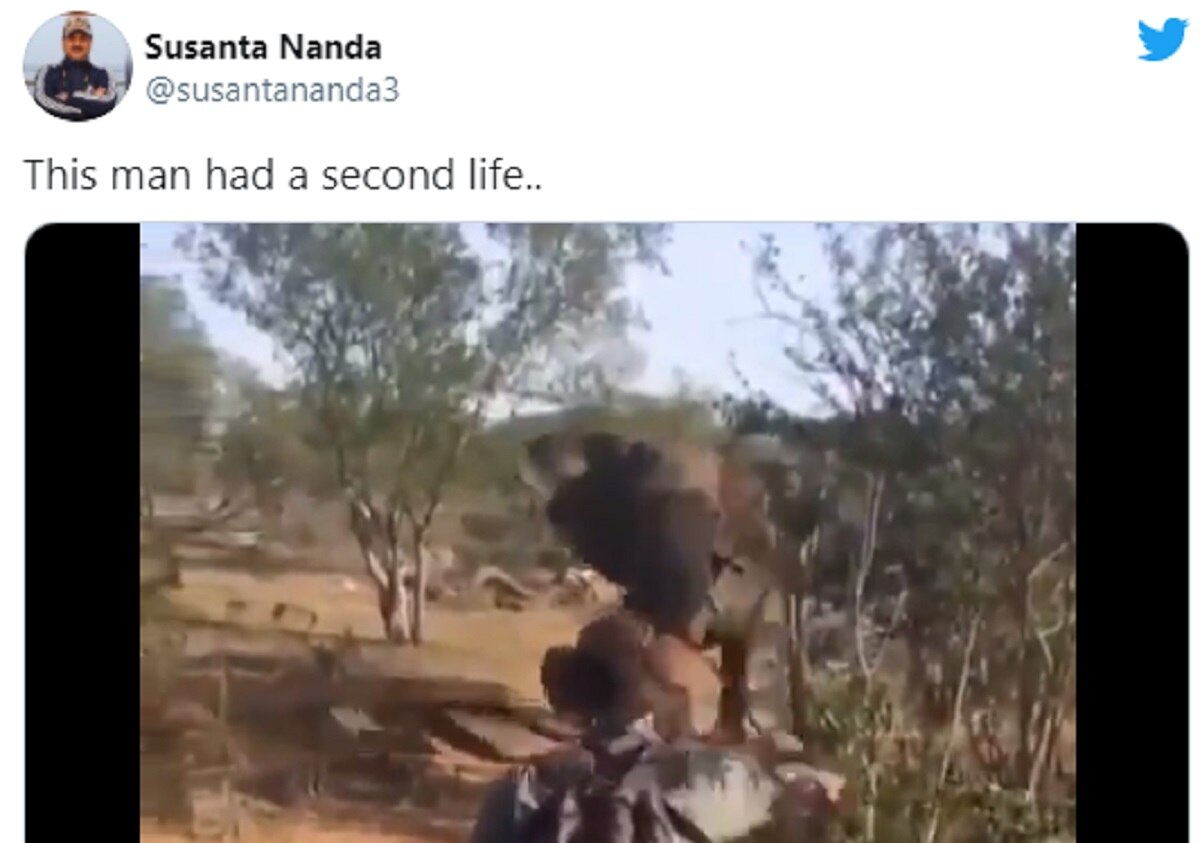The image size is (1200, 843).
Task: Click the word "This" starting the tweet
Action: (58, 175)
